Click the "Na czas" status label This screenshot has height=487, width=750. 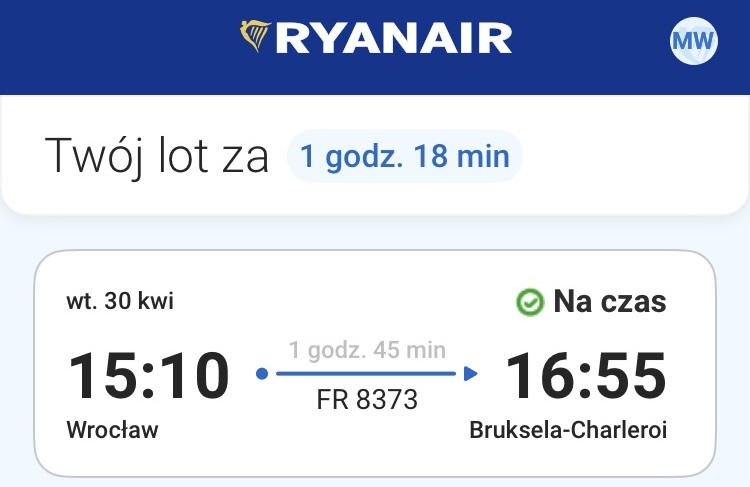coord(609,301)
